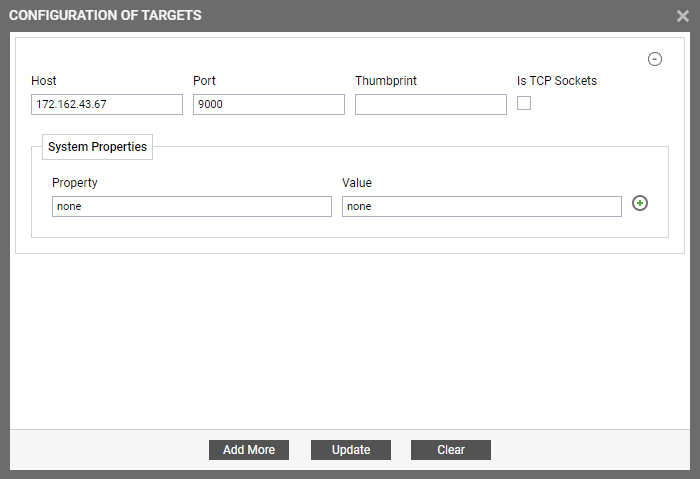This screenshot has width=700, height=479.
Task: Close the Configuration of Targets dialog
Action: point(683,16)
